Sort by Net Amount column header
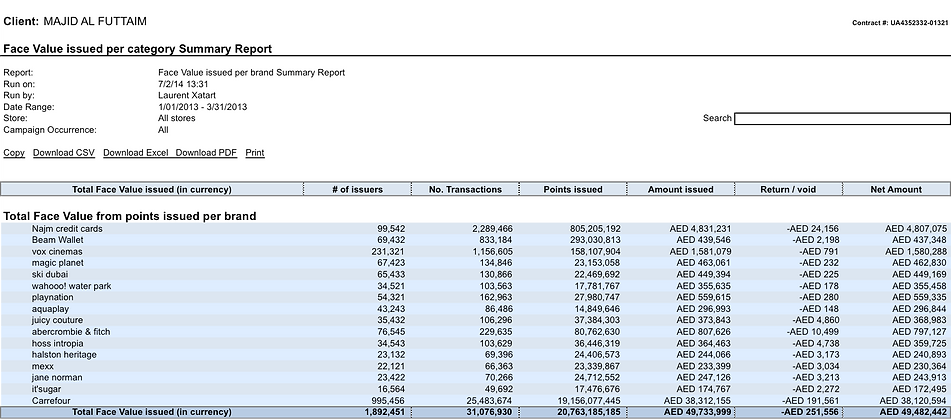This screenshot has height=419, width=951. (896, 189)
